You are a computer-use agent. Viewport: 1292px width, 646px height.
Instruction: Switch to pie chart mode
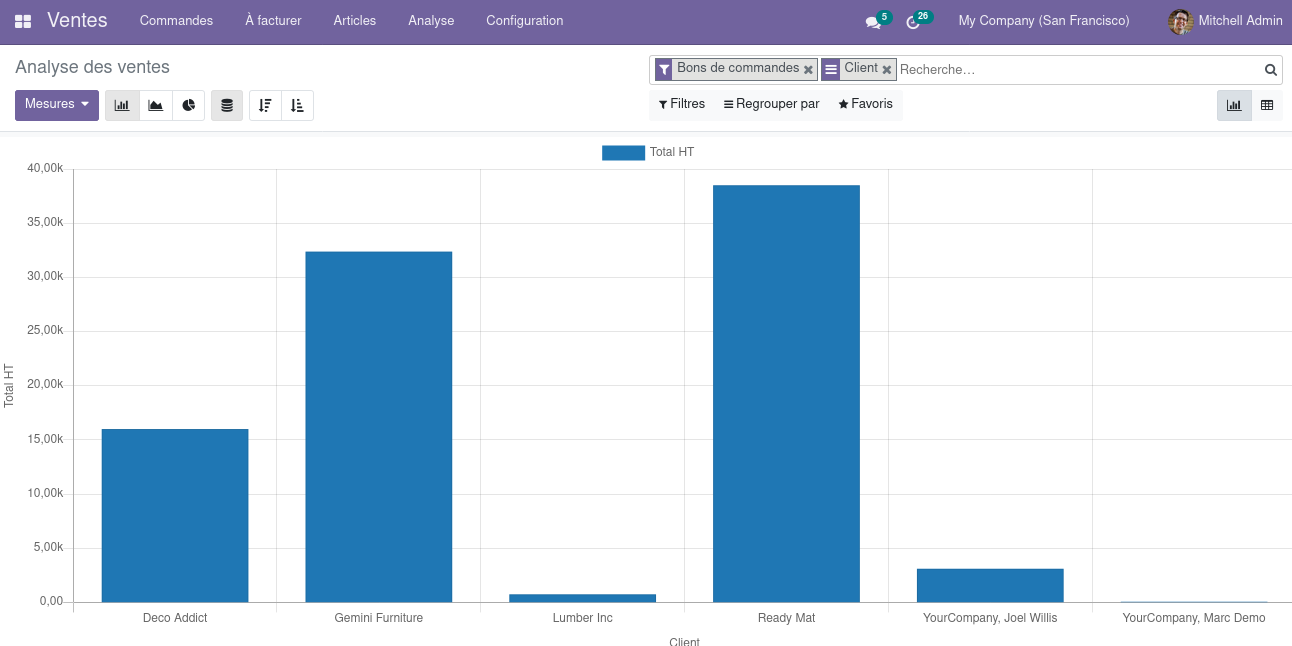[189, 105]
